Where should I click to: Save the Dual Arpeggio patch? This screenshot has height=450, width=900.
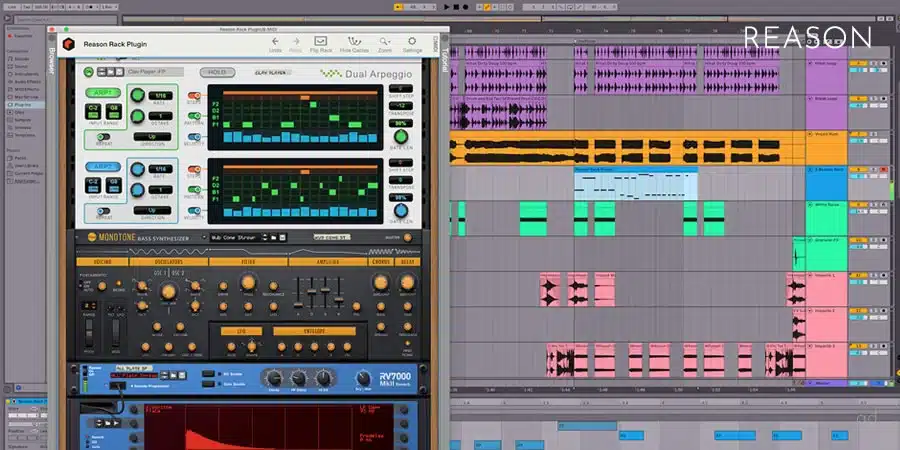pos(119,72)
